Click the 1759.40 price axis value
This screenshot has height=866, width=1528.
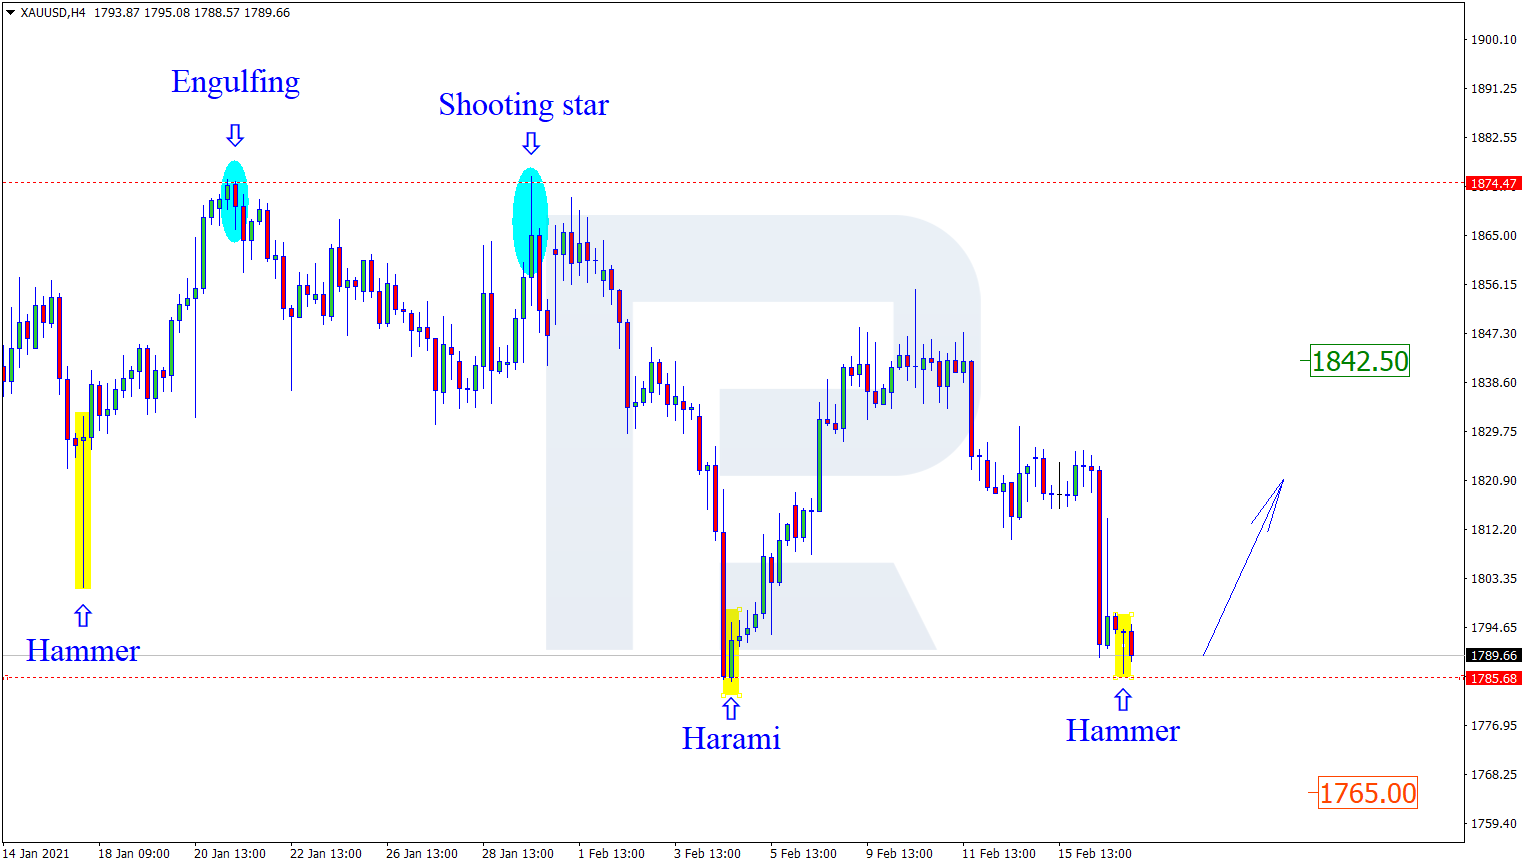coord(1493,824)
